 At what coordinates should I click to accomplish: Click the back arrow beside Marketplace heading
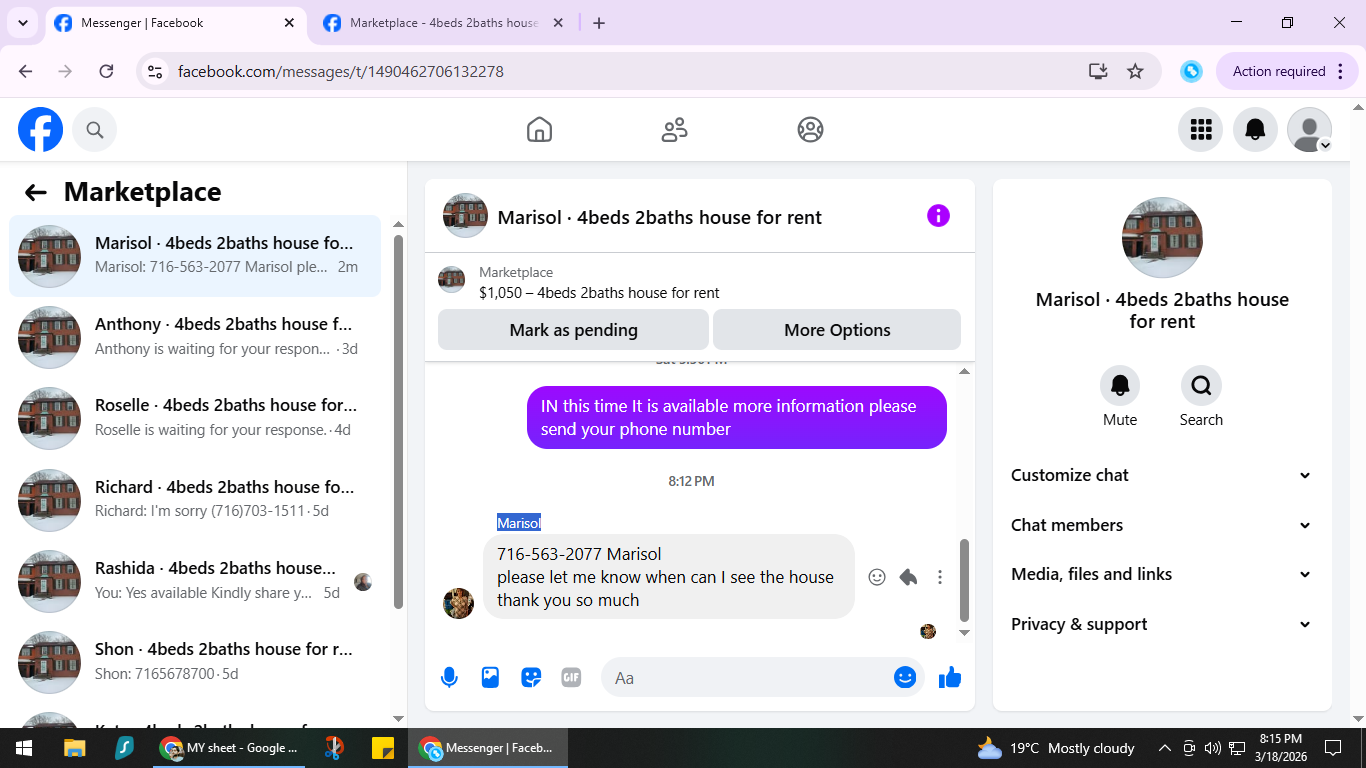36,193
